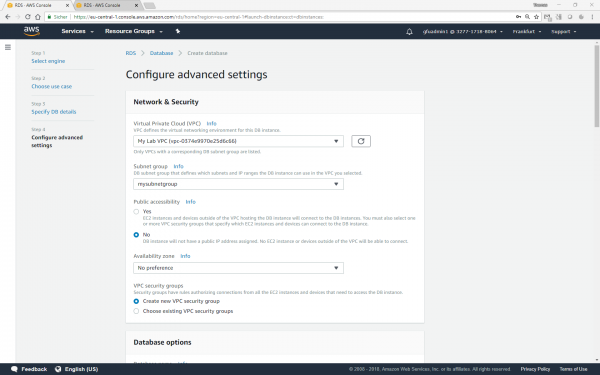The width and height of the screenshot is (600, 375).
Task: Open the Privacy Policy link
Action: (535, 369)
